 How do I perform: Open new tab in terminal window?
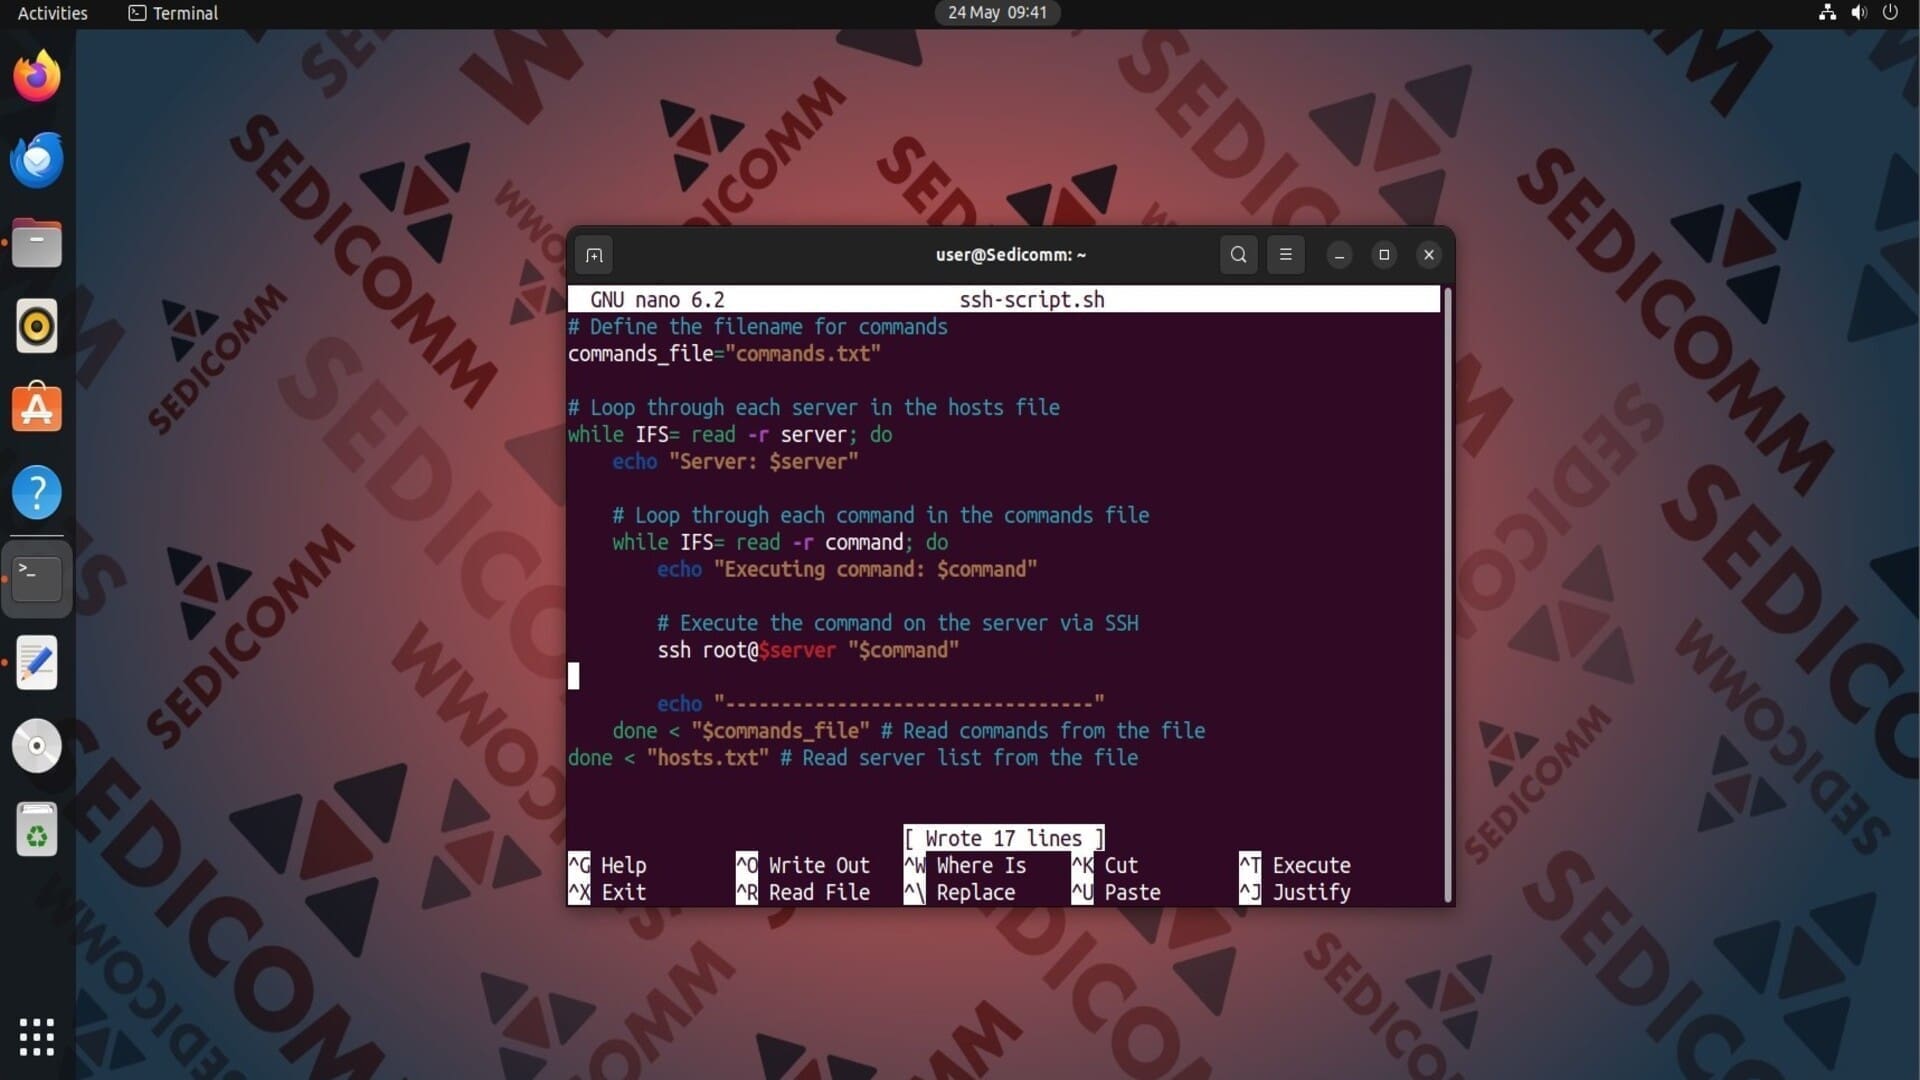point(594,255)
